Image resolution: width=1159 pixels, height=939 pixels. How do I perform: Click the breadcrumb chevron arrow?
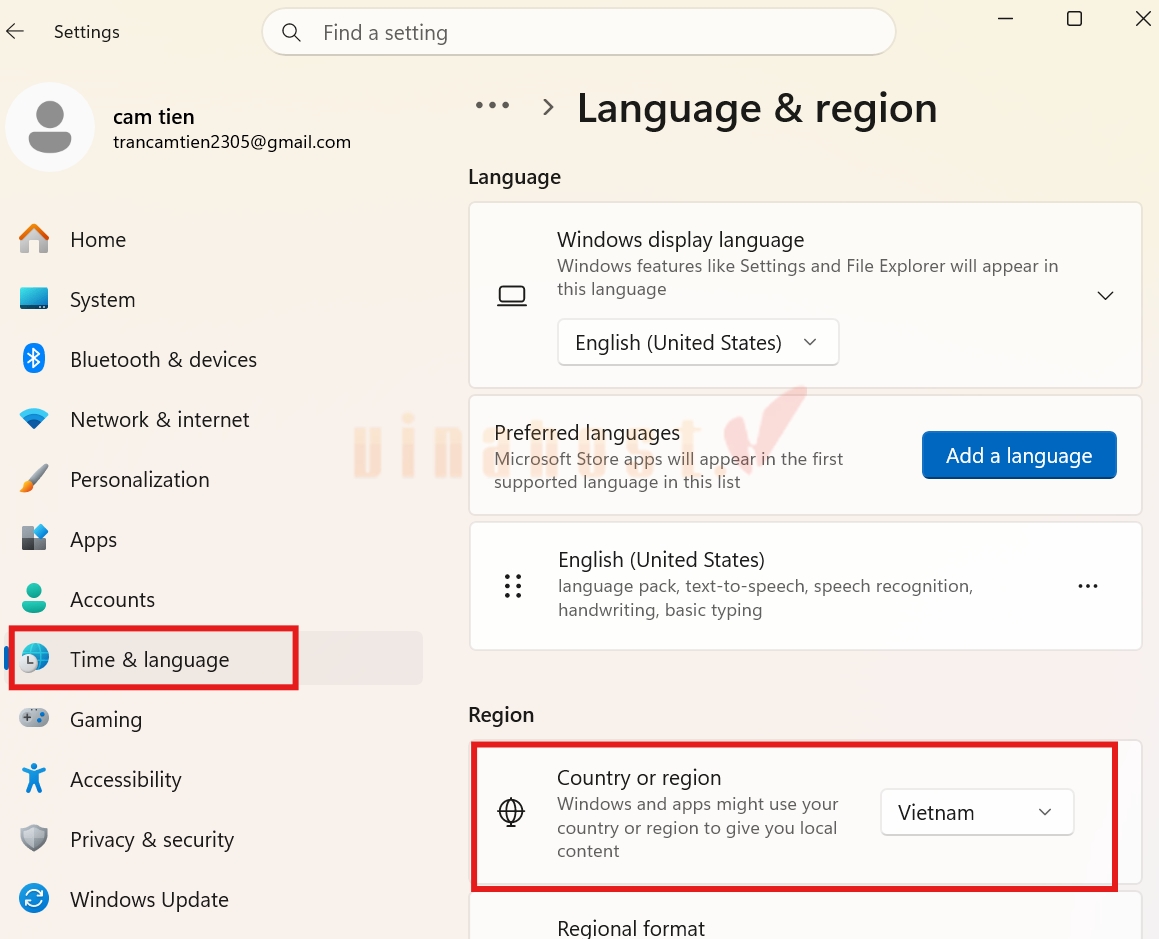[x=548, y=106]
